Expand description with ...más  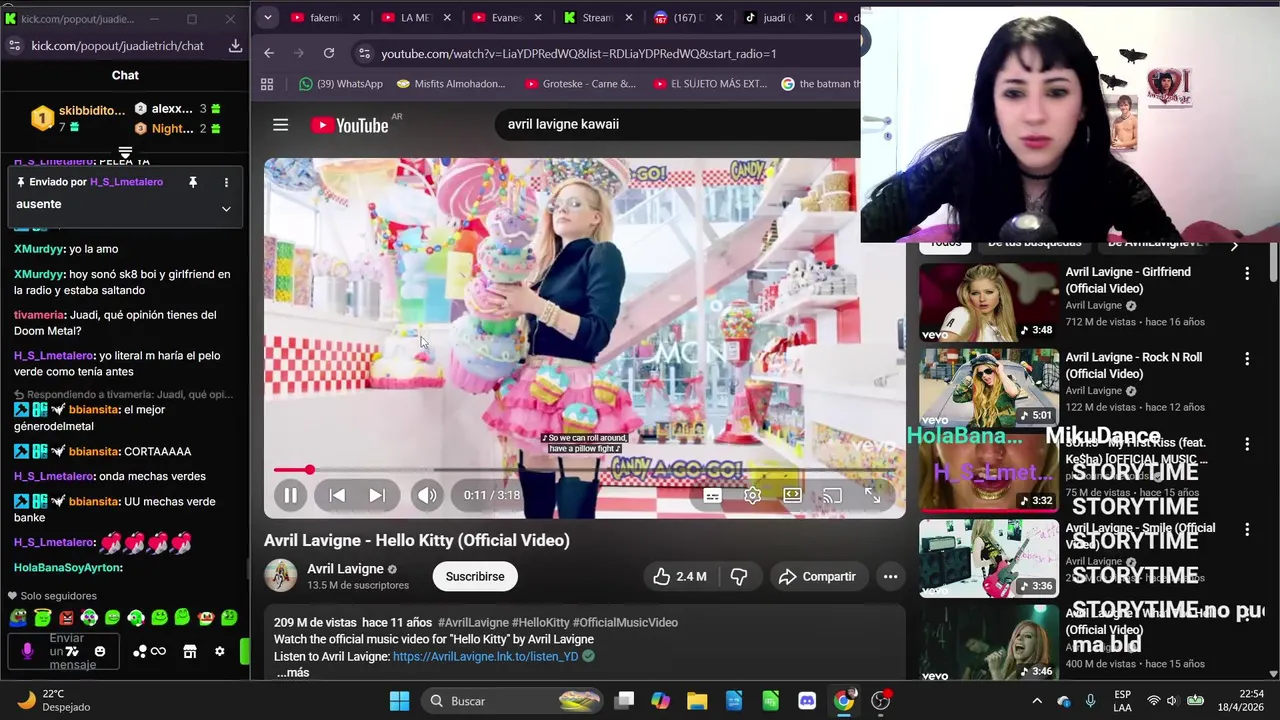293,673
